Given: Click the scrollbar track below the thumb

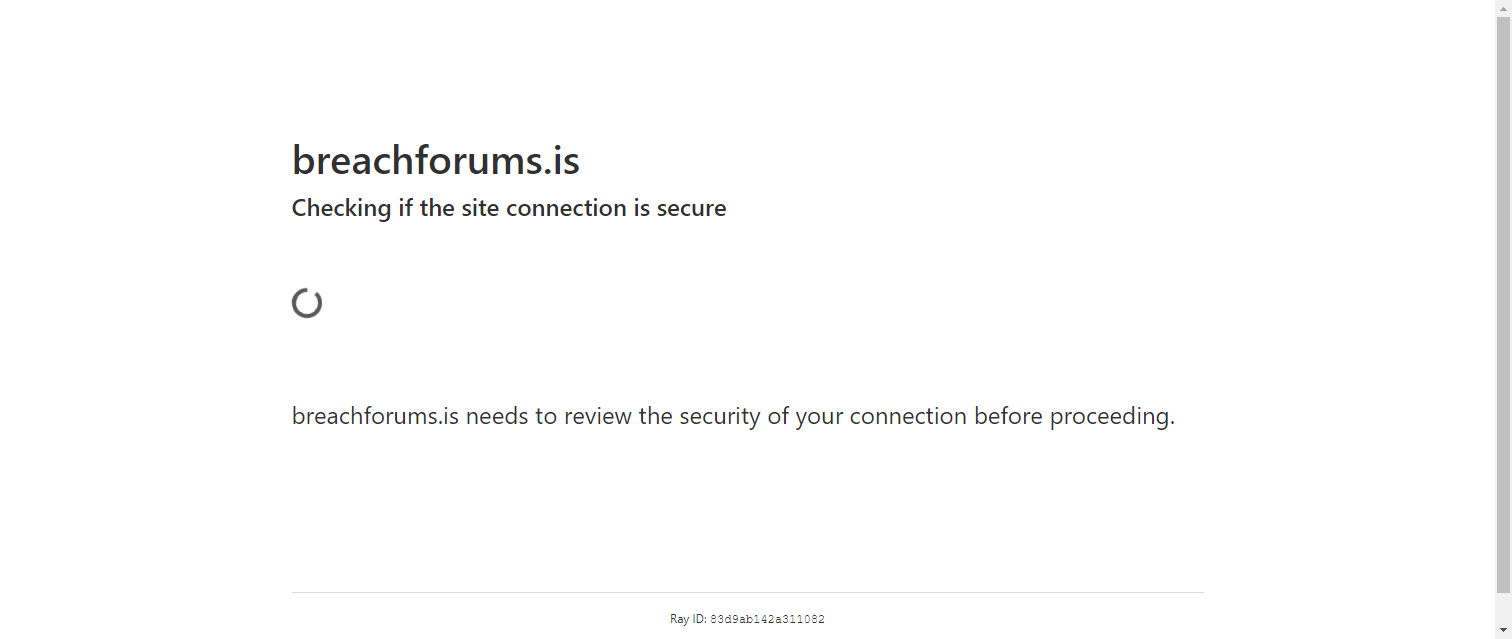Looking at the screenshot, I should point(1503,608).
